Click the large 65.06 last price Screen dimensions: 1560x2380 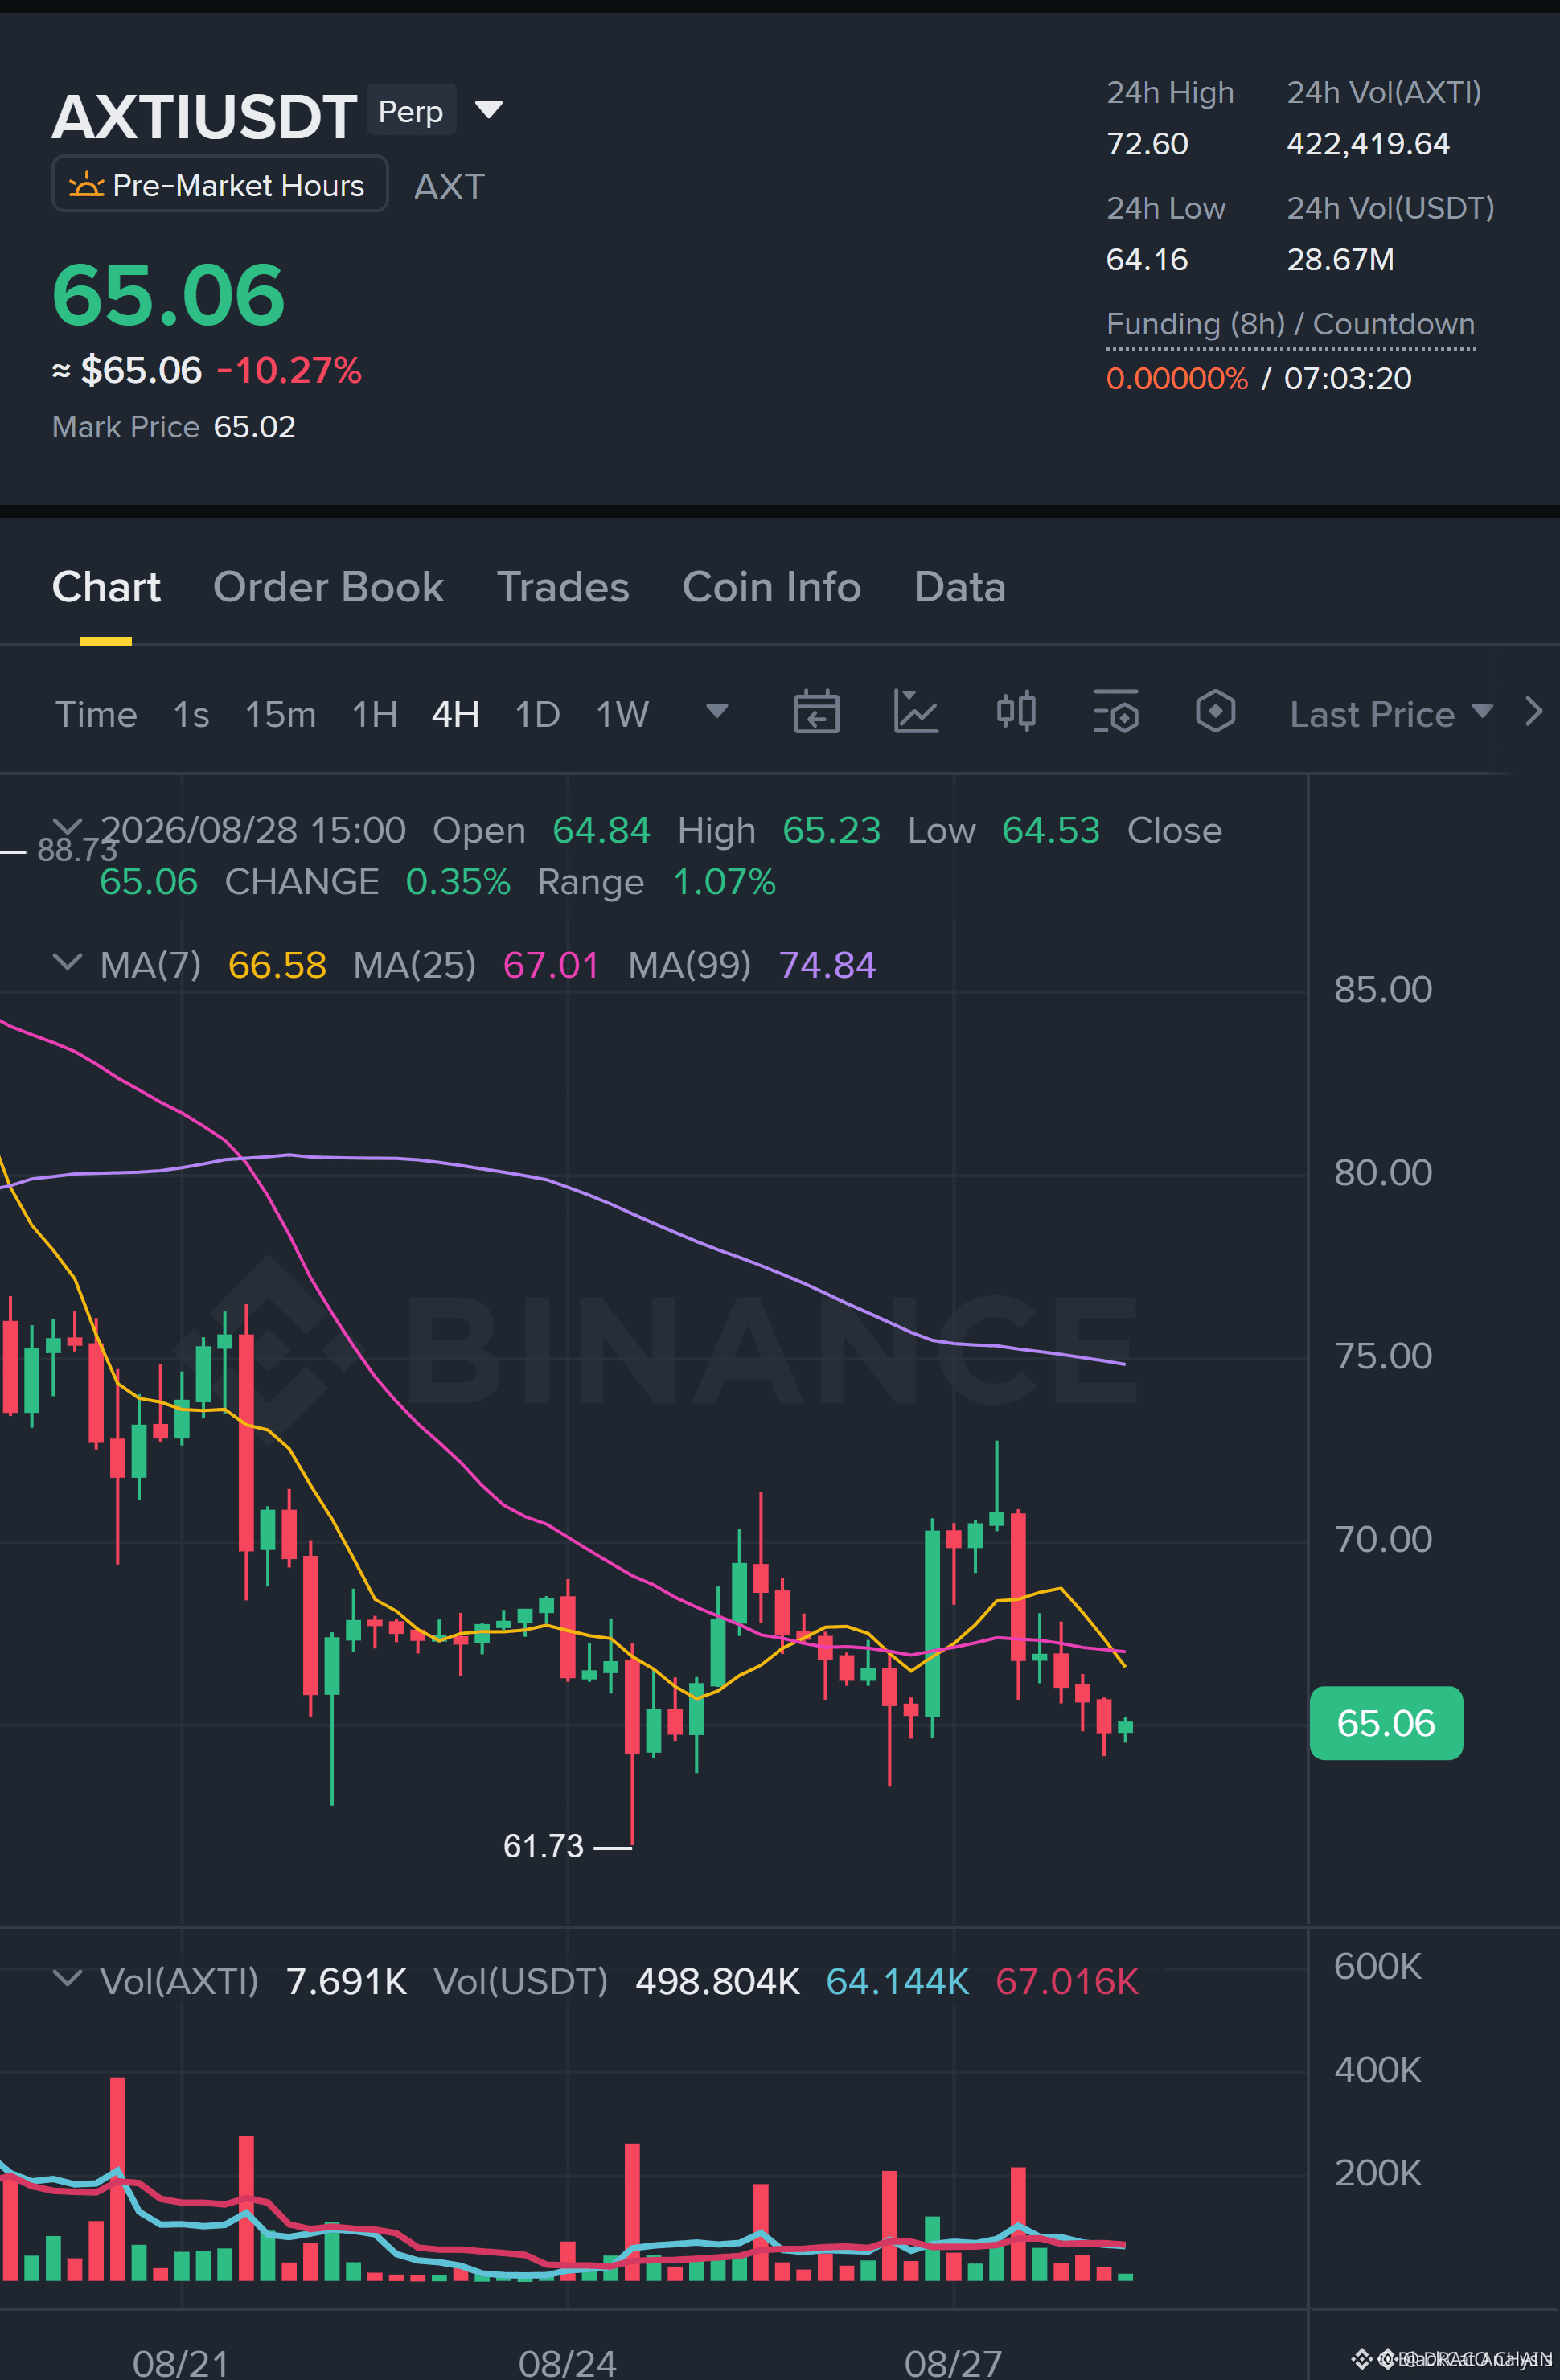(168, 295)
